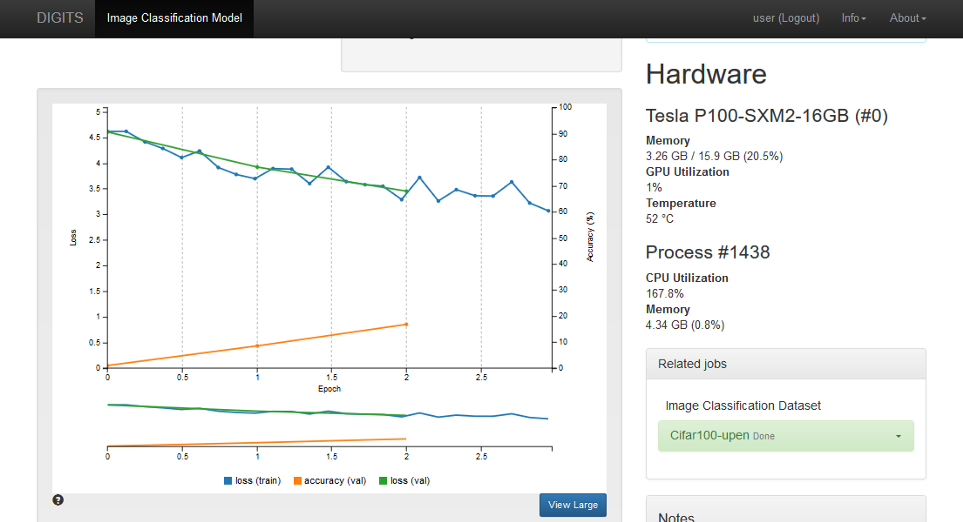
Task: Click the last blue train loss data point
Action: (x=548, y=211)
